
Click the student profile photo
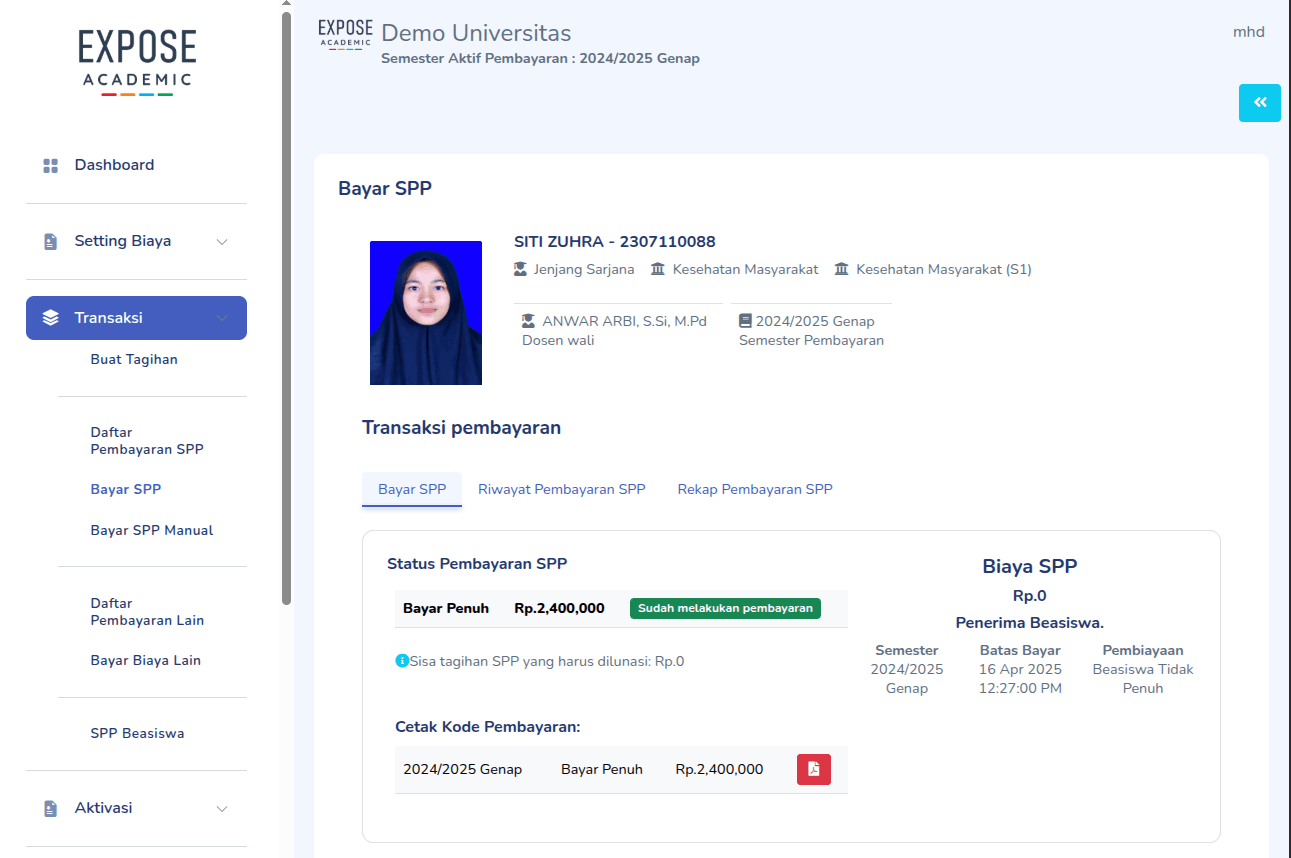click(x=425, y=313)
